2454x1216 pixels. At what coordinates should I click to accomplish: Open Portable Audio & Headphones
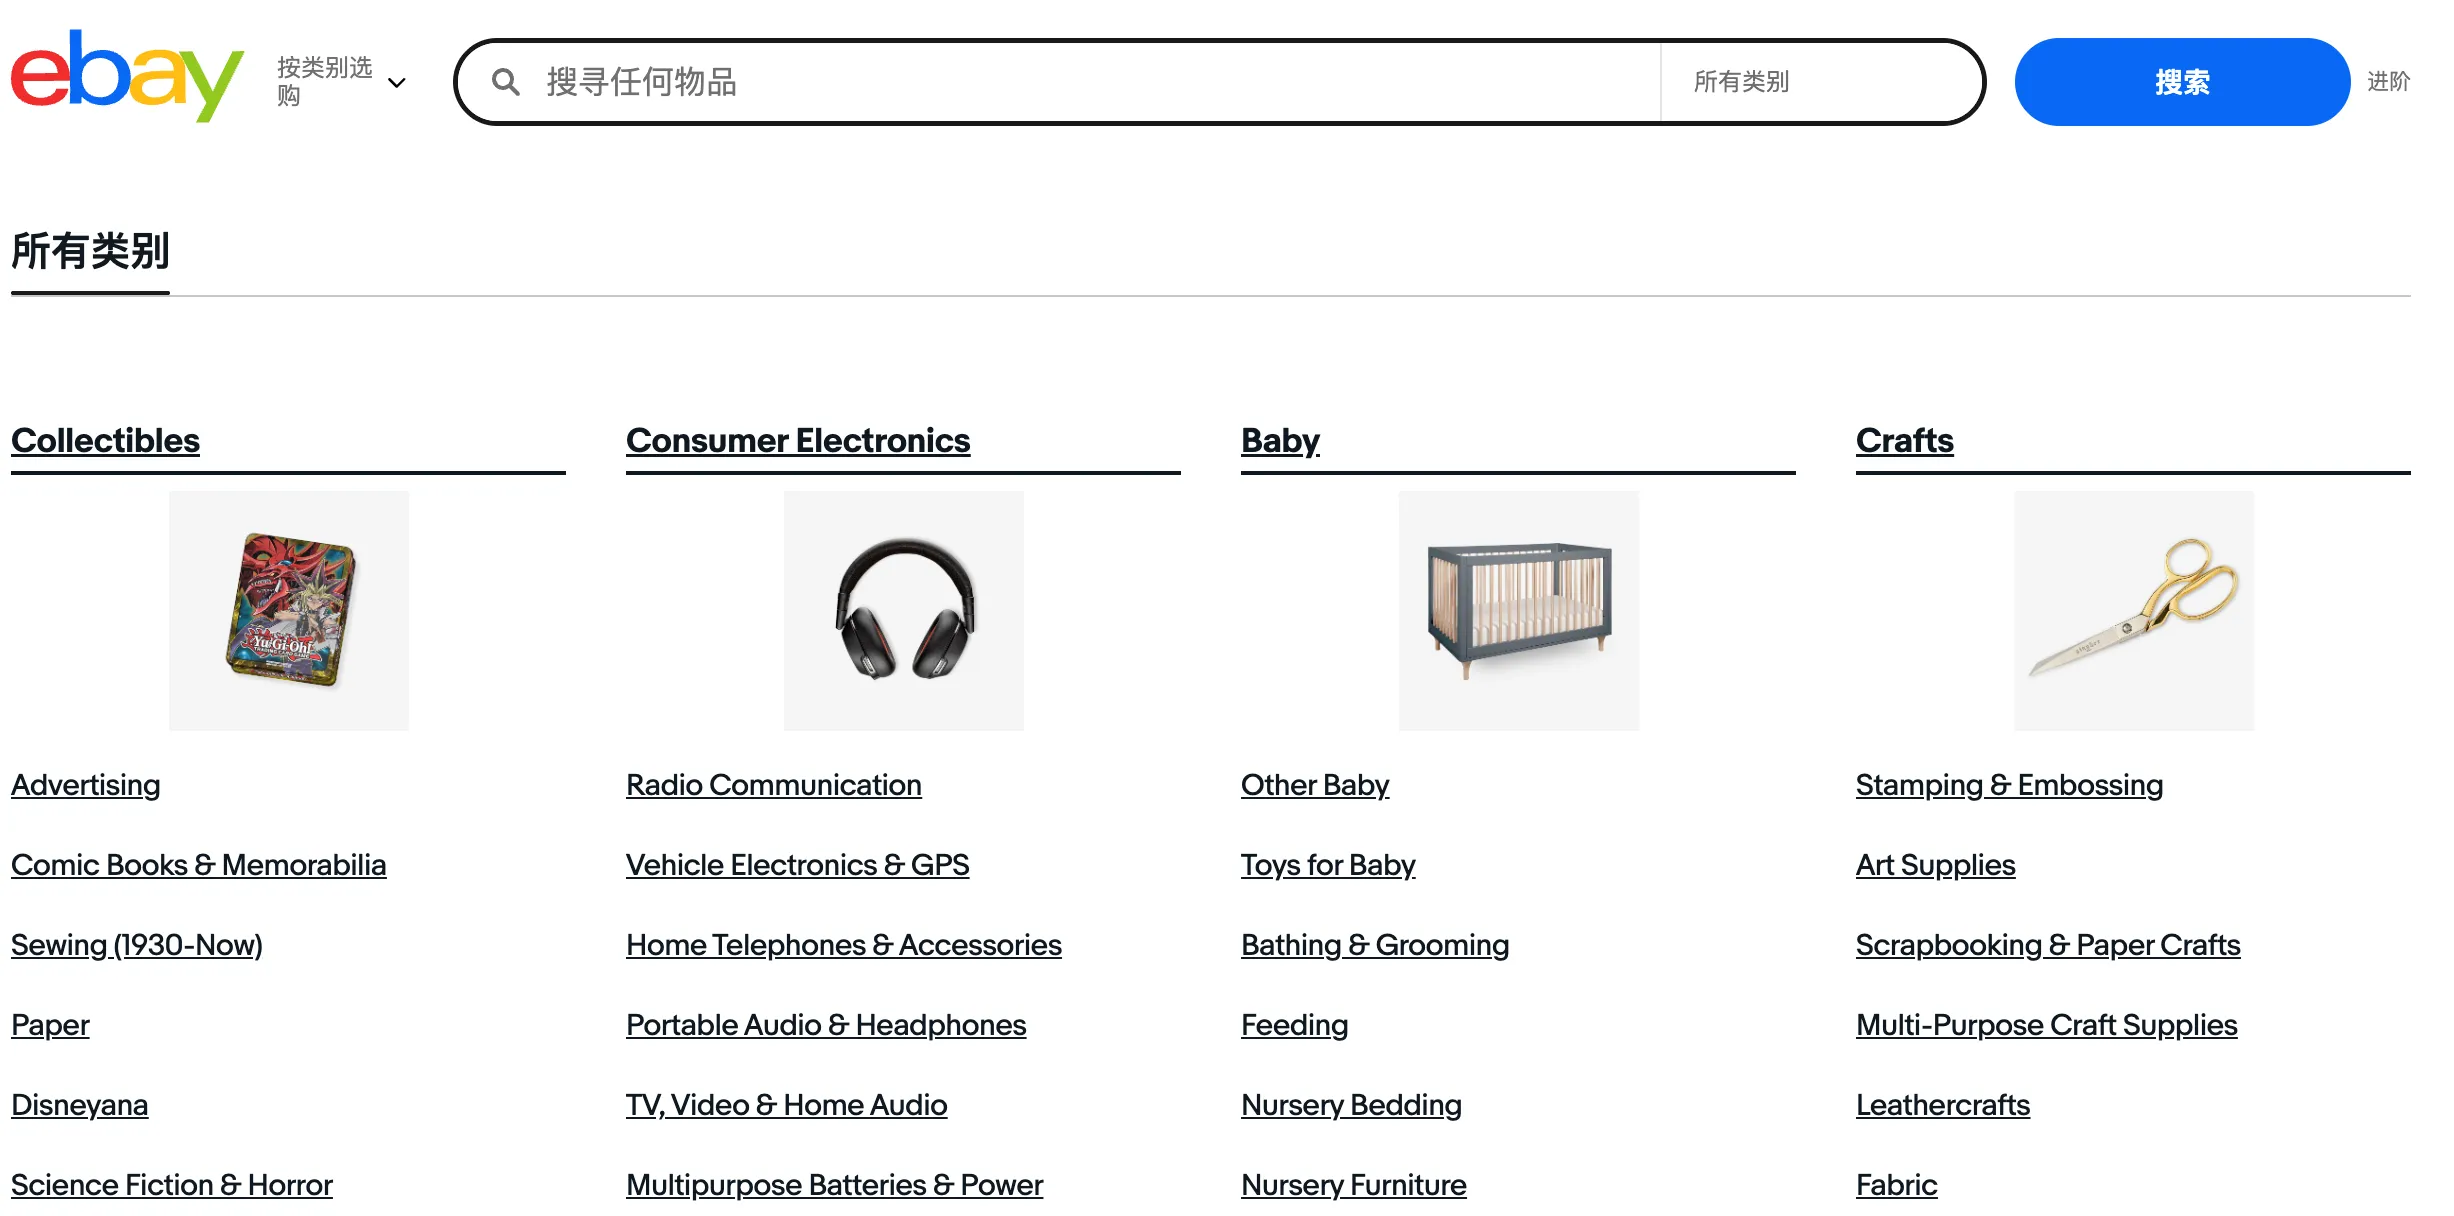coord(825,1024)
